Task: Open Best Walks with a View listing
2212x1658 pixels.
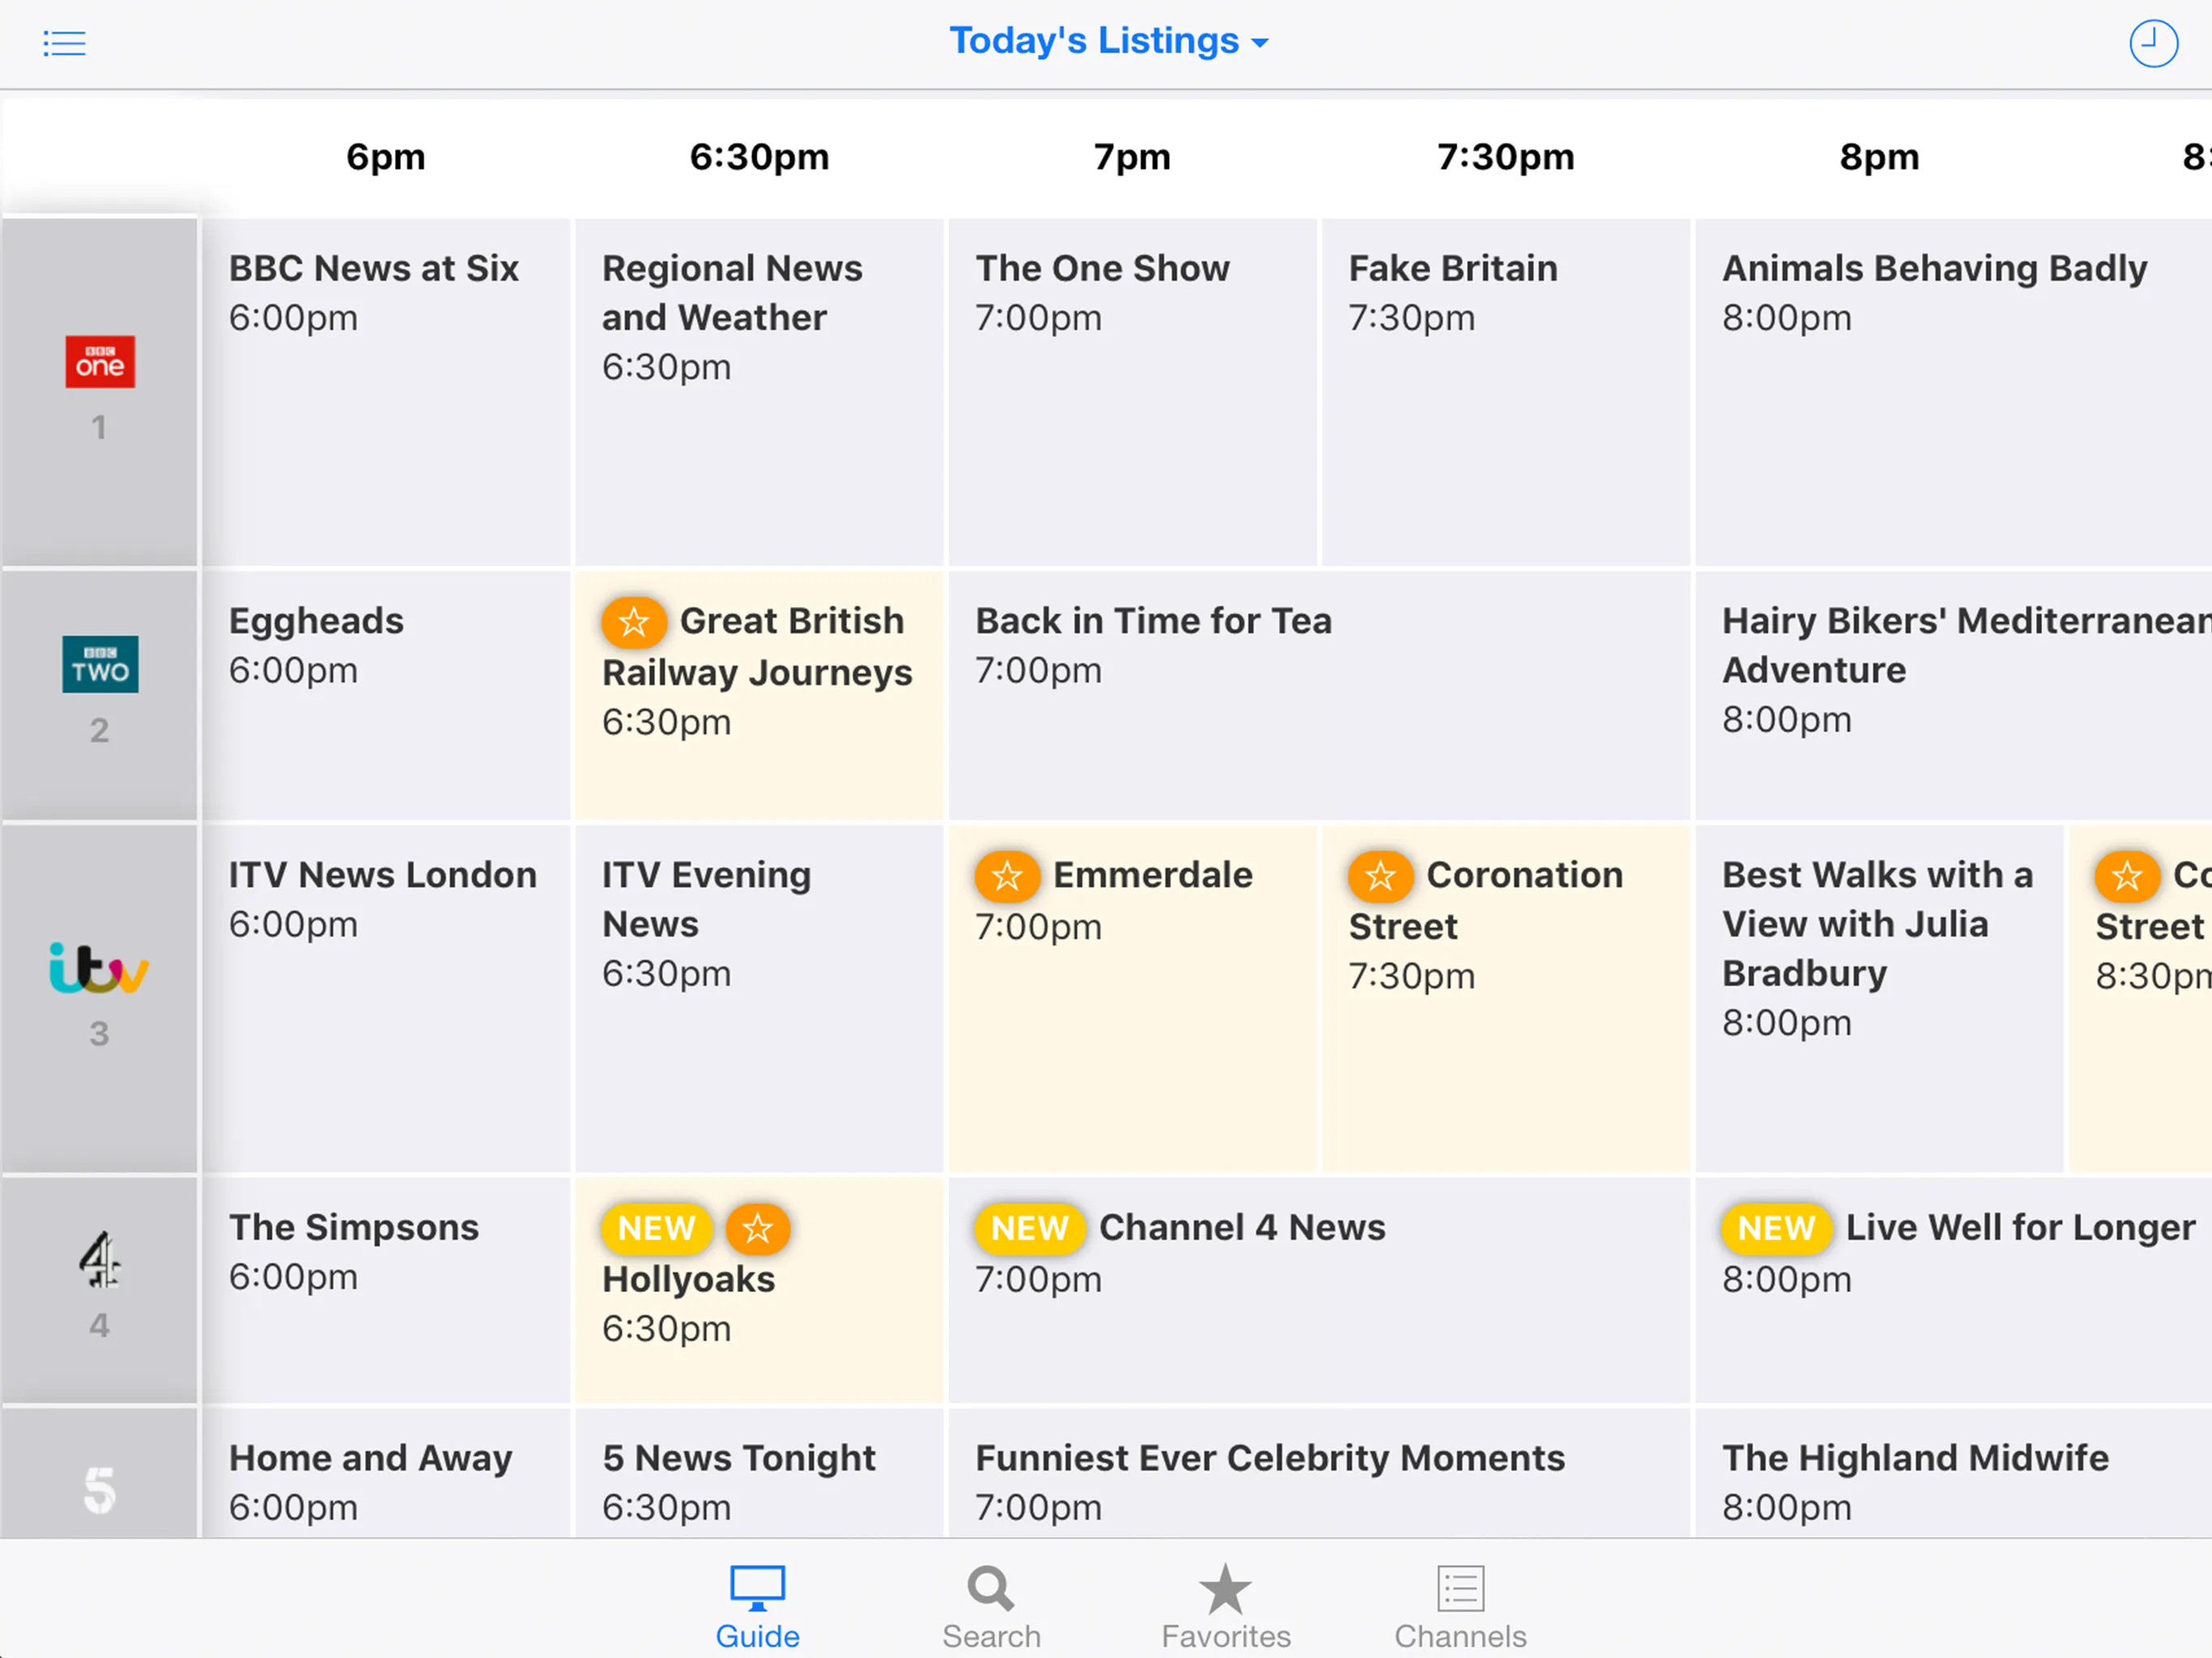Action: click(x=1879, y=998)
